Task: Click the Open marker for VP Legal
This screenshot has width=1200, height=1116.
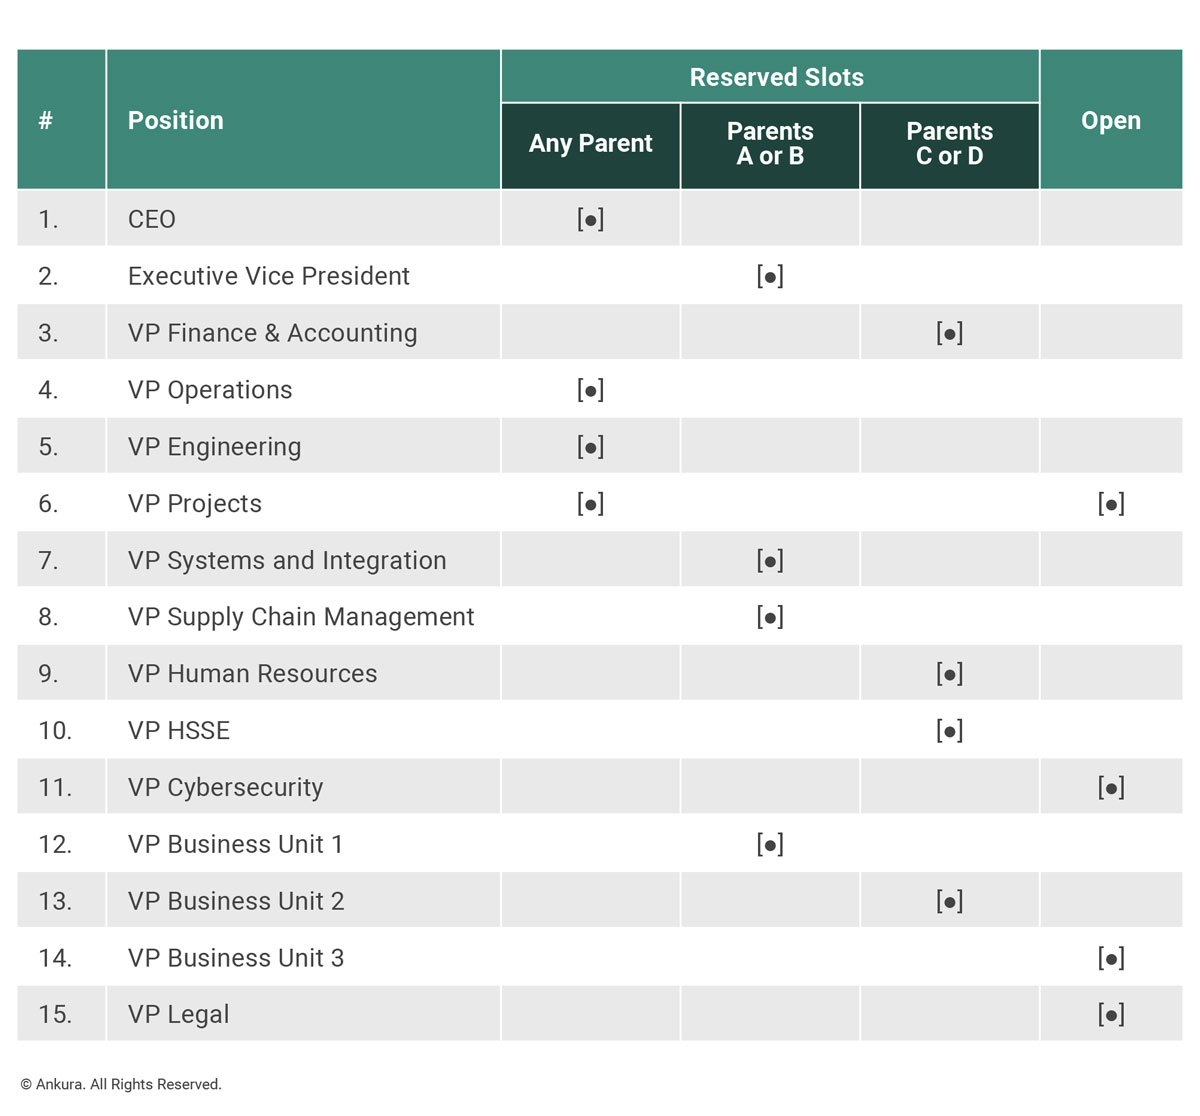Action: tap(1111, 1015)
